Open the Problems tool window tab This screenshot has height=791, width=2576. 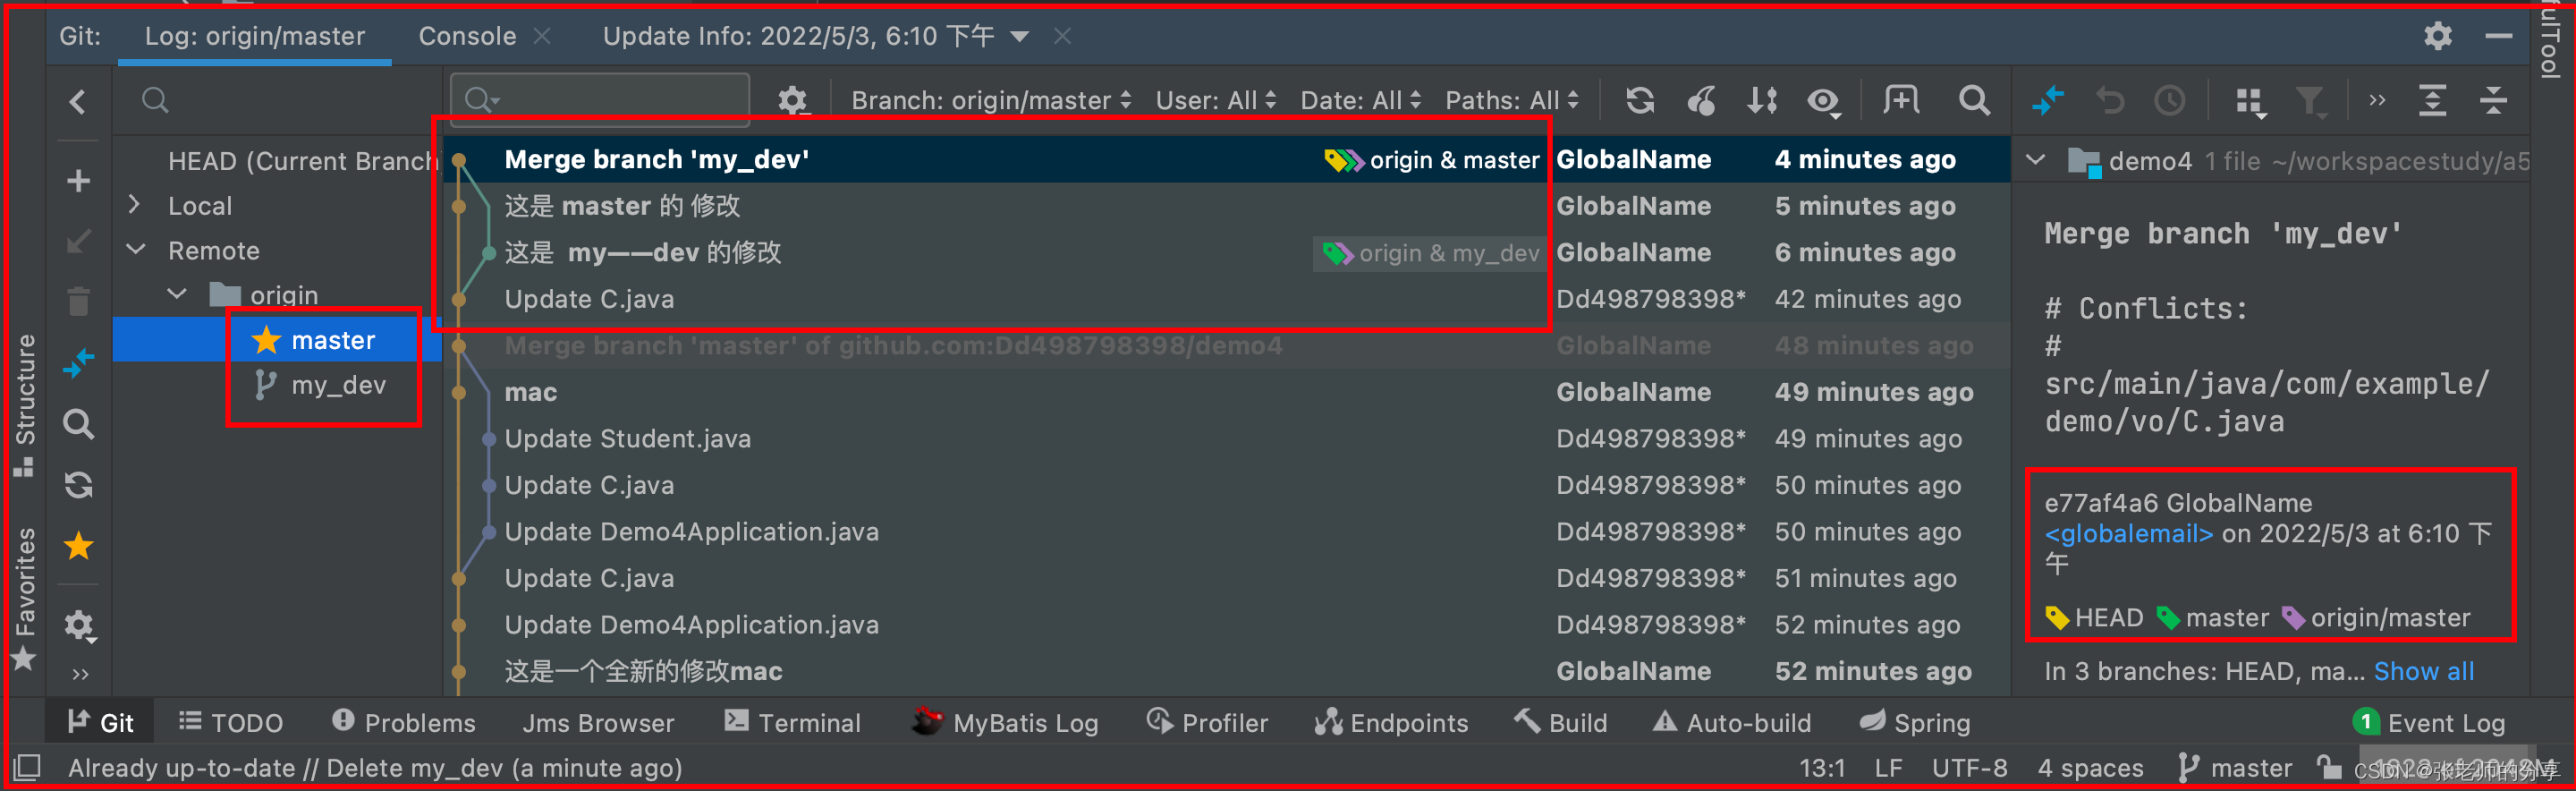point(404,722)
